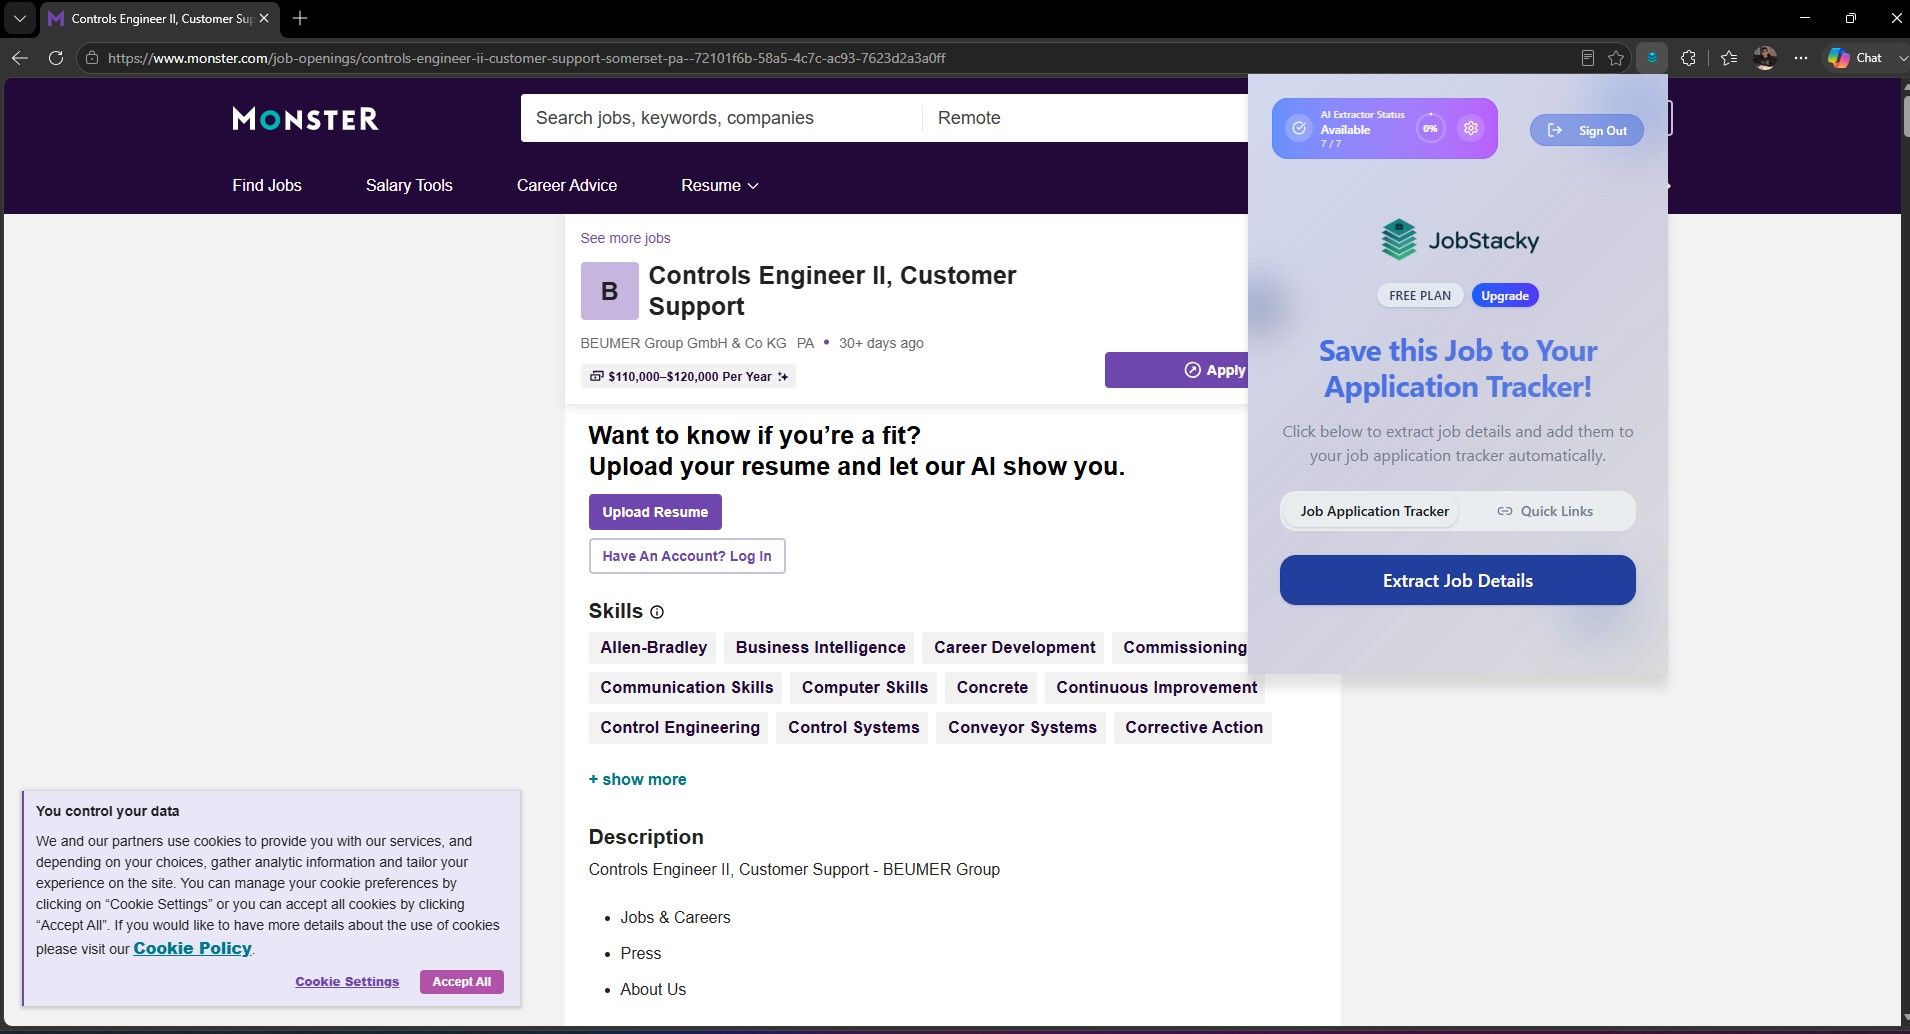This screenshot has width=1910, height=1034.
Task: Reload the page
Action: pos(56,58)
